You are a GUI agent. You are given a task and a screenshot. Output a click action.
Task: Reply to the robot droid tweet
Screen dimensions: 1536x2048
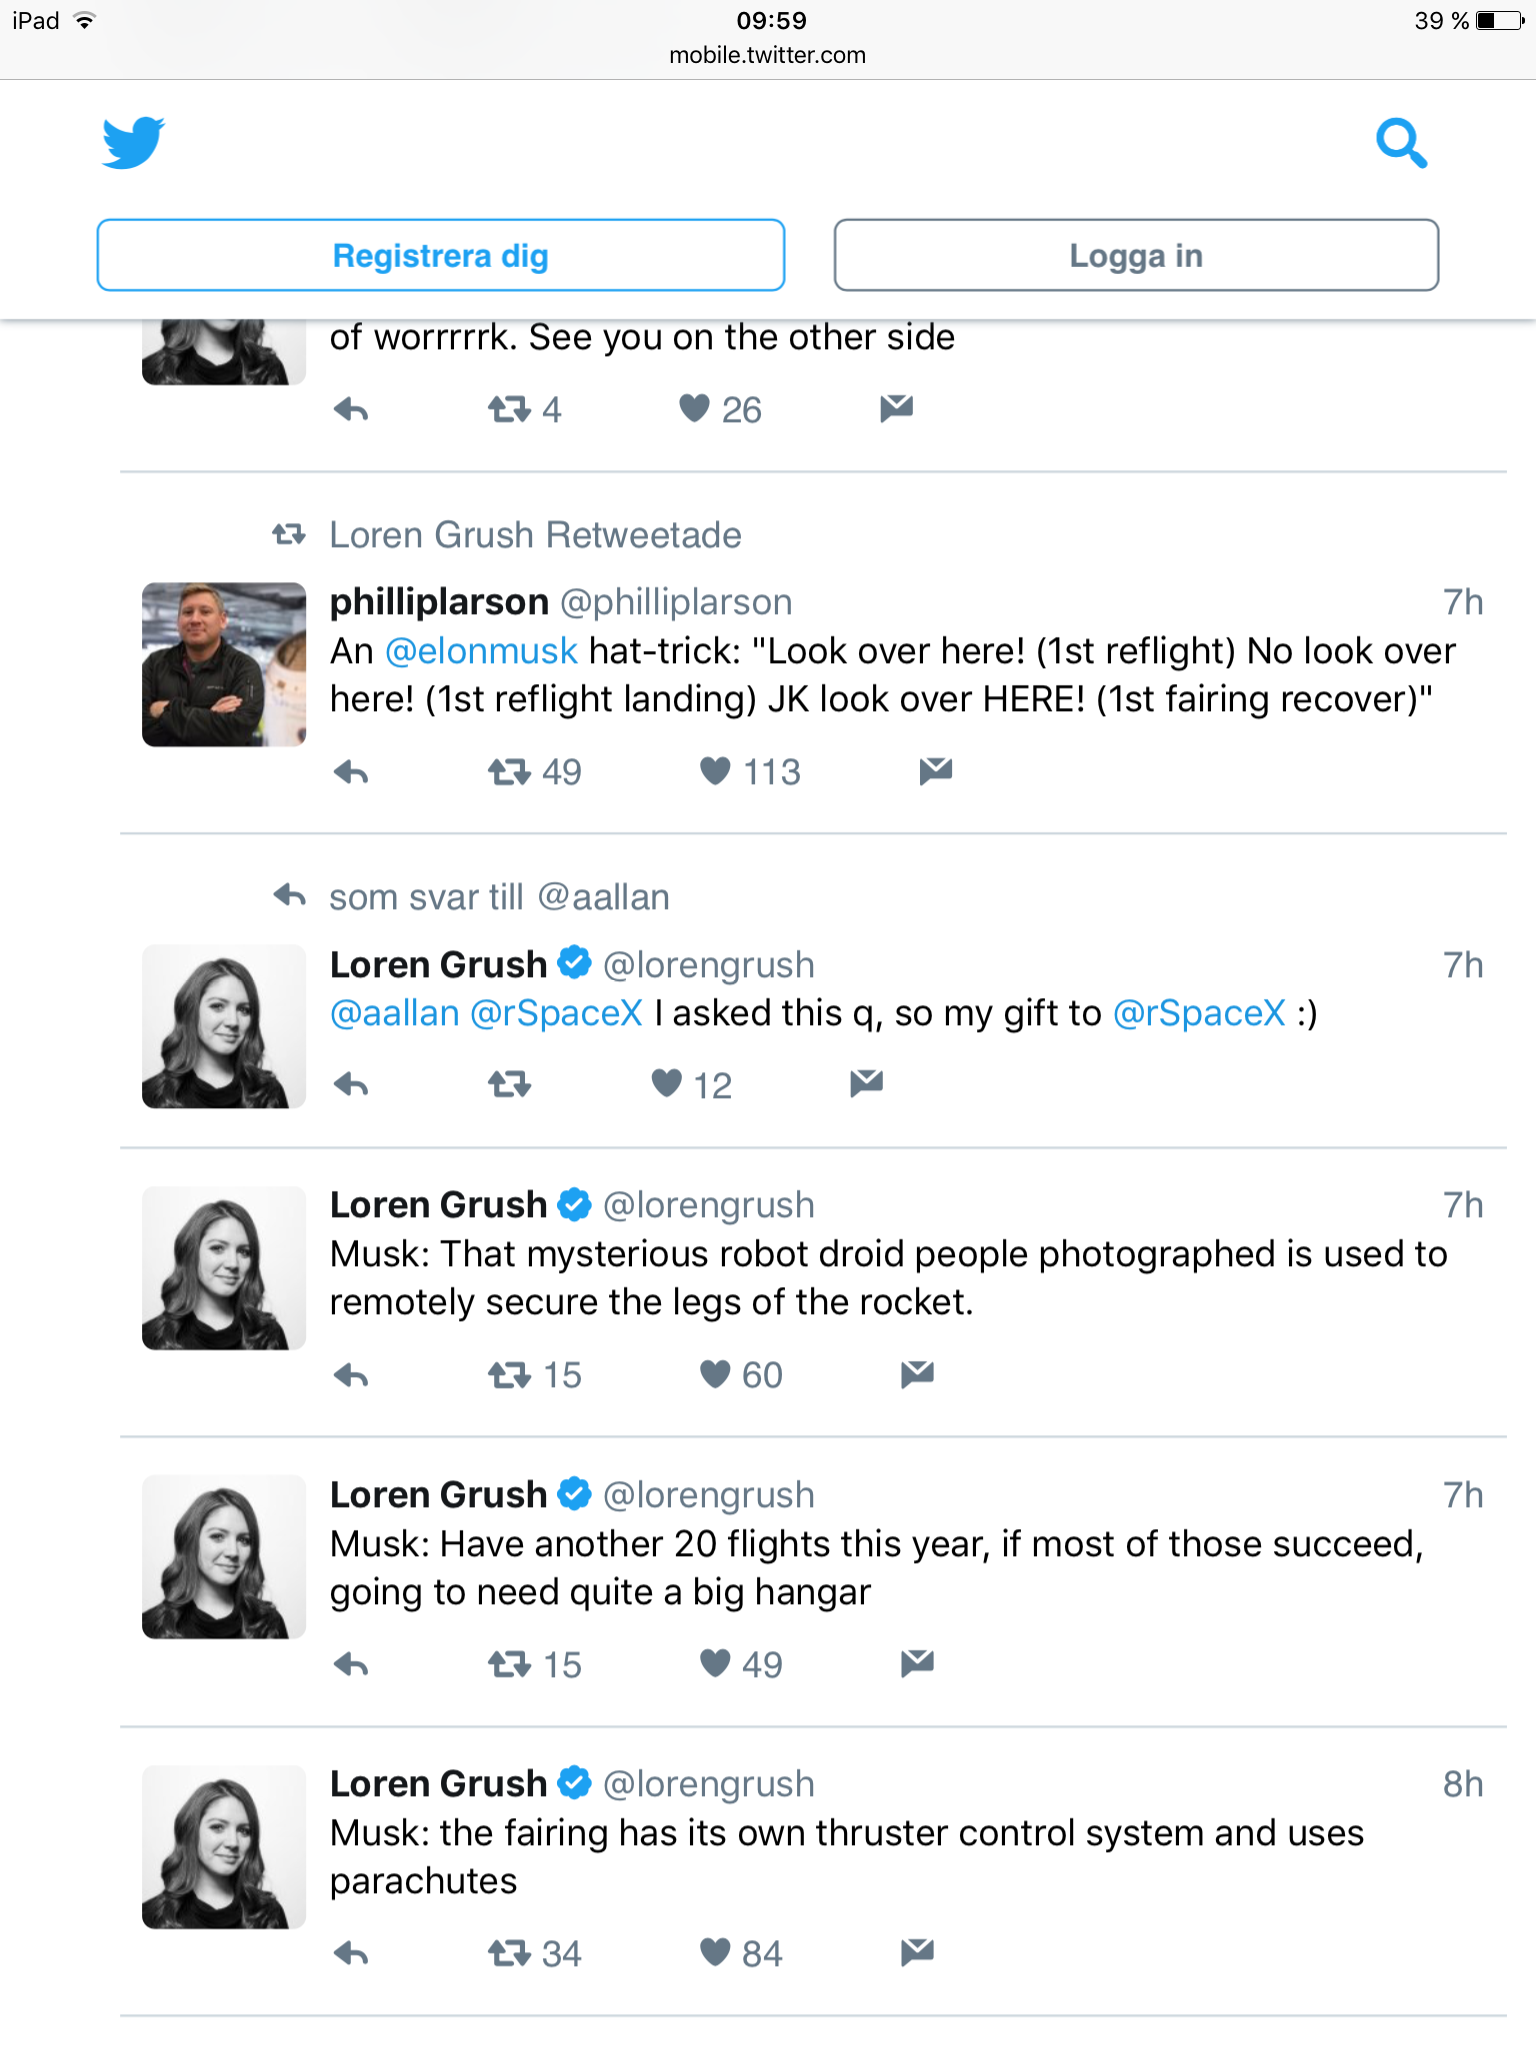351,1376
